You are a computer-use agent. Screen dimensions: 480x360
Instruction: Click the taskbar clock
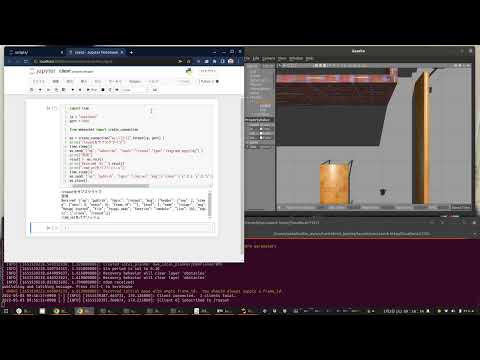(x=404, y=311)
